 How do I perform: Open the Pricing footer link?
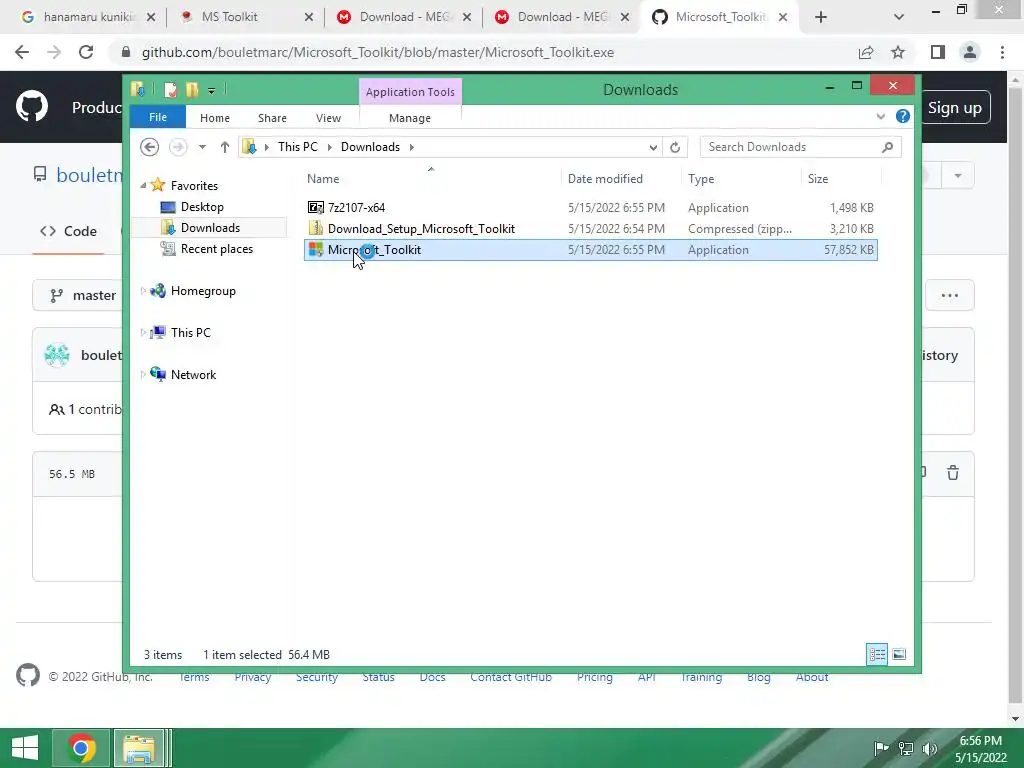(x=594, y=677)
